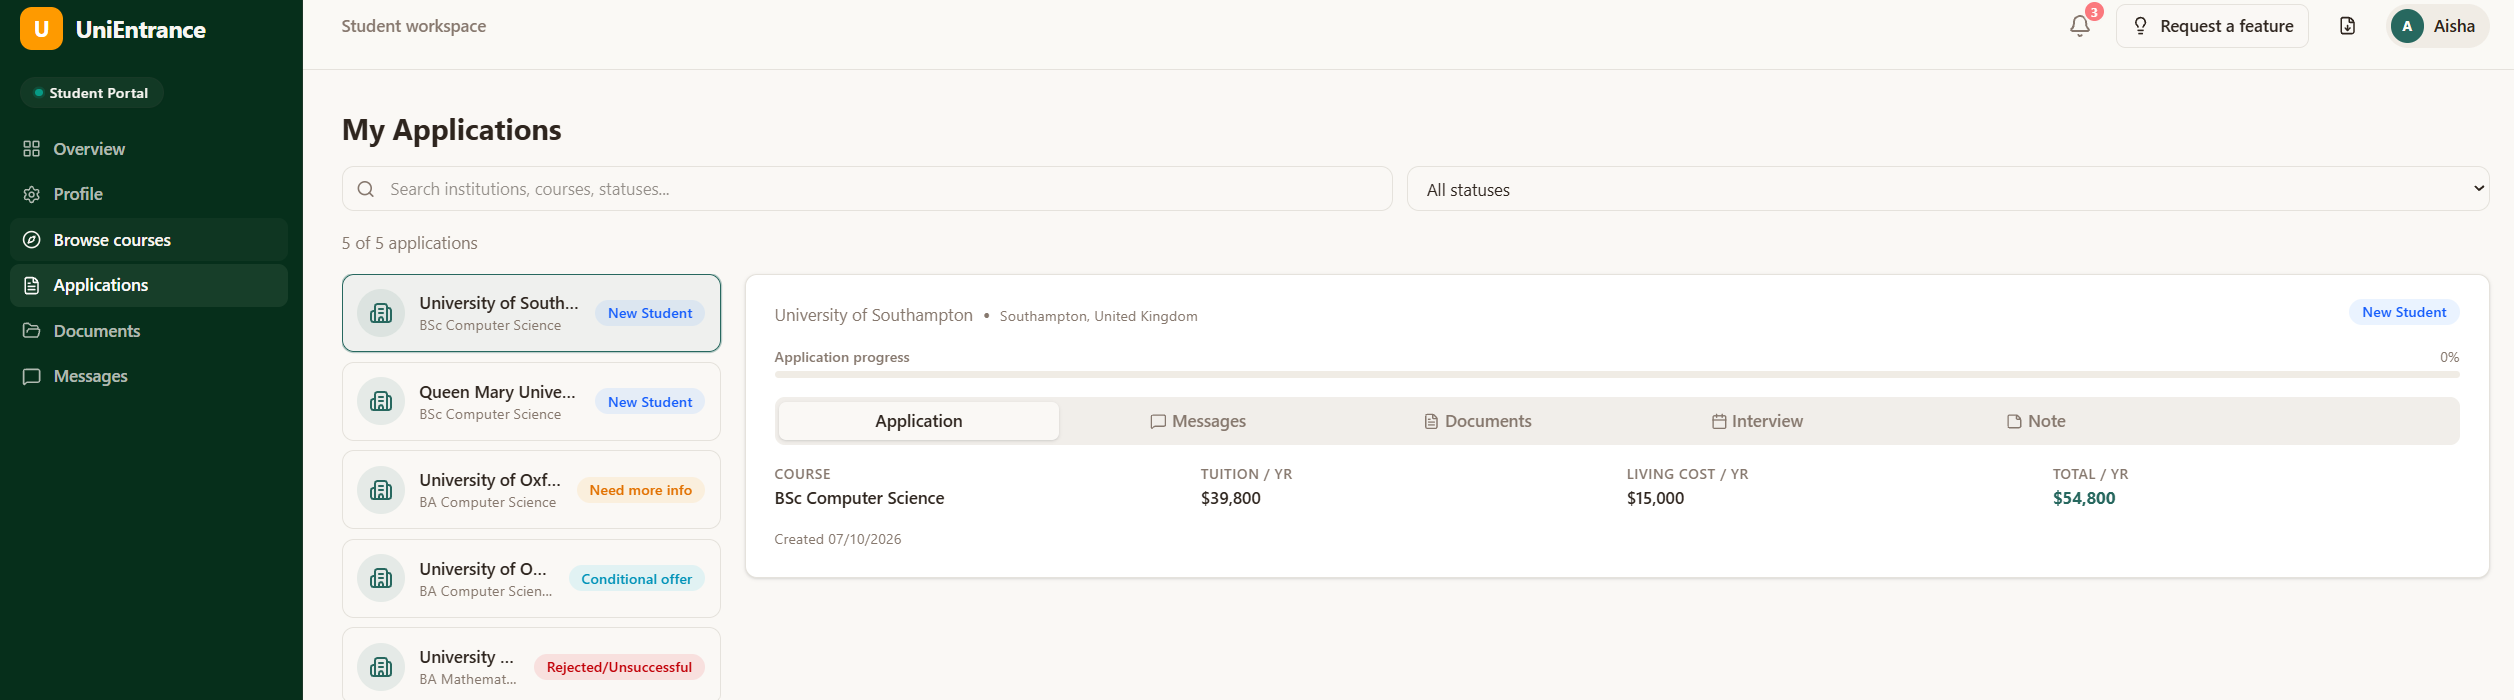
Task: Click the lightbulb icon in Request a feature
Action: (x=2140, y=26)
